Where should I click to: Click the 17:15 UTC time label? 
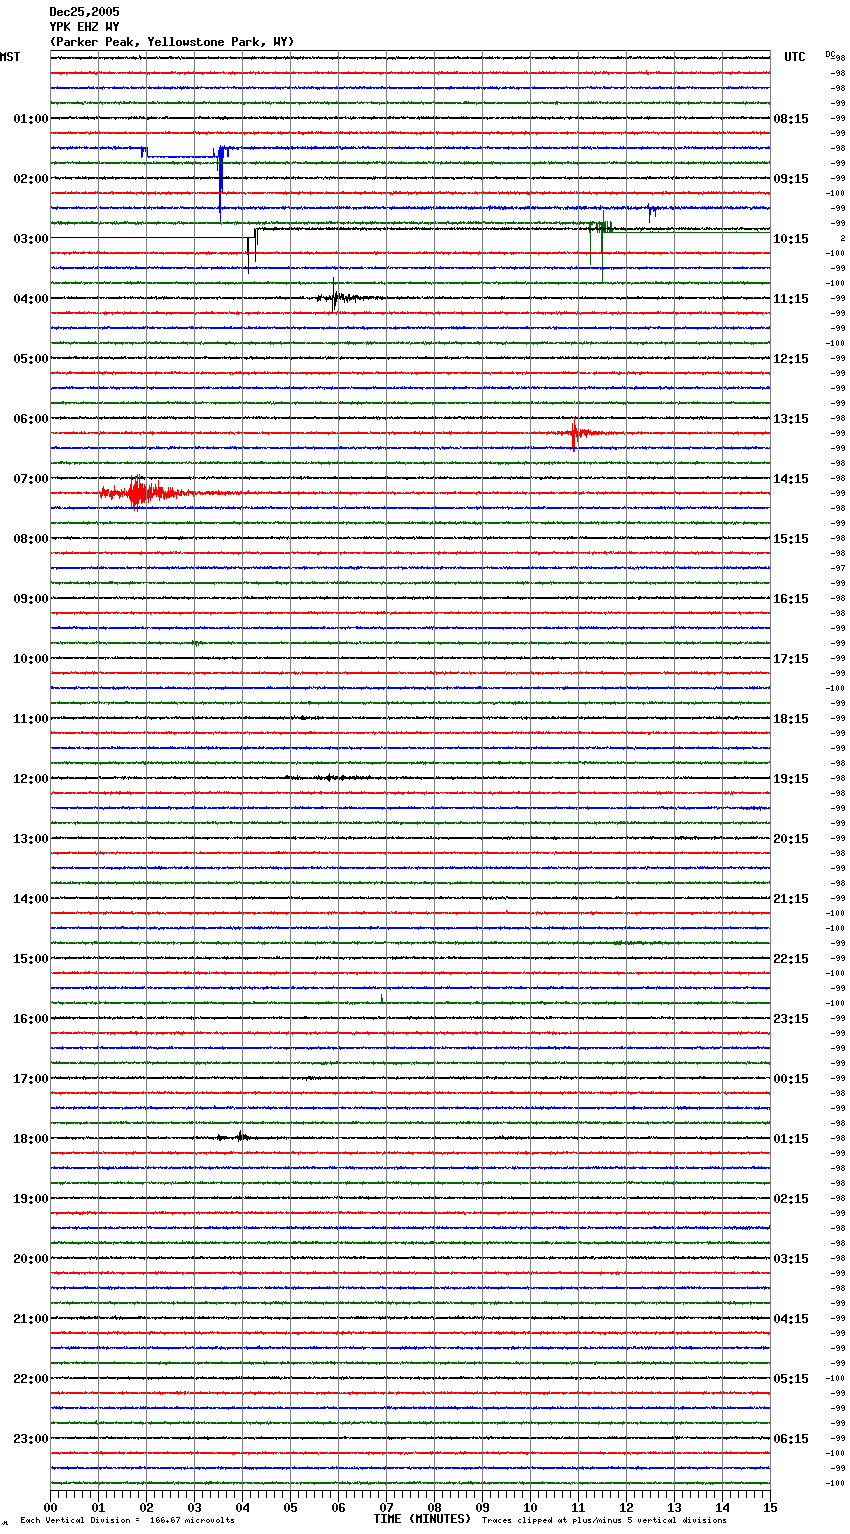coord(791,659)
